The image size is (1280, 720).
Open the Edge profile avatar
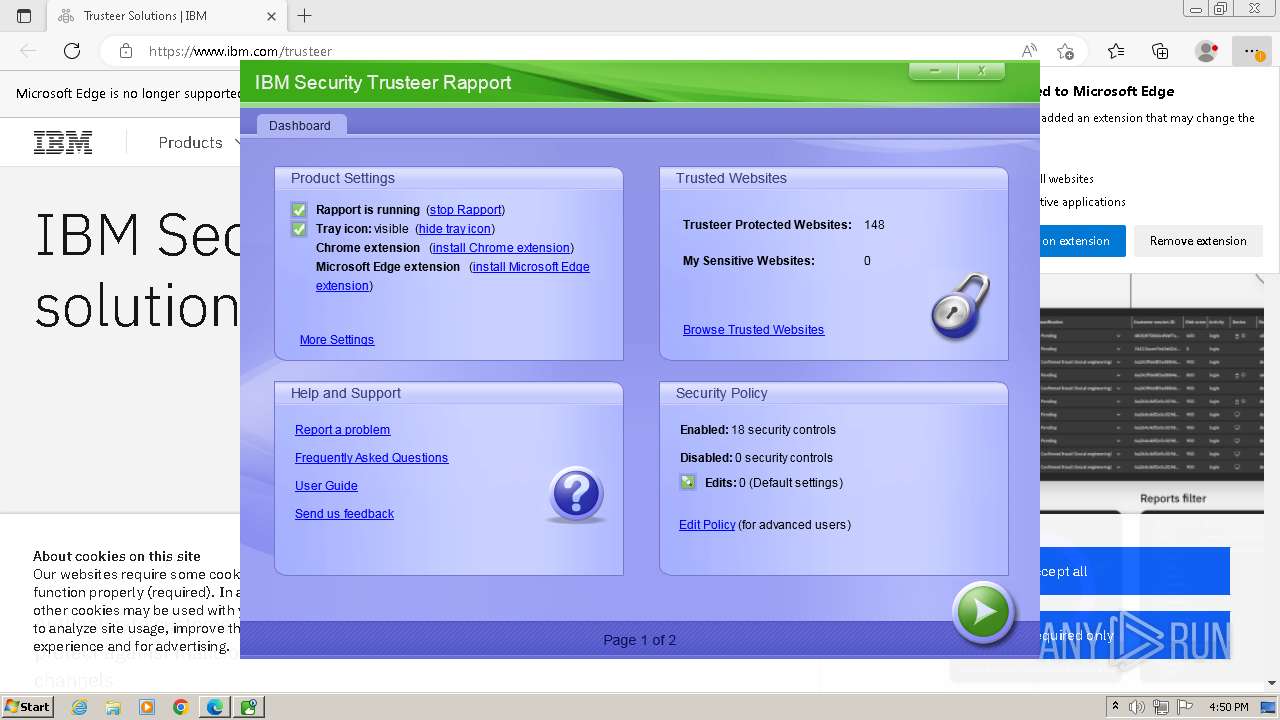(x=1206, y=51)
